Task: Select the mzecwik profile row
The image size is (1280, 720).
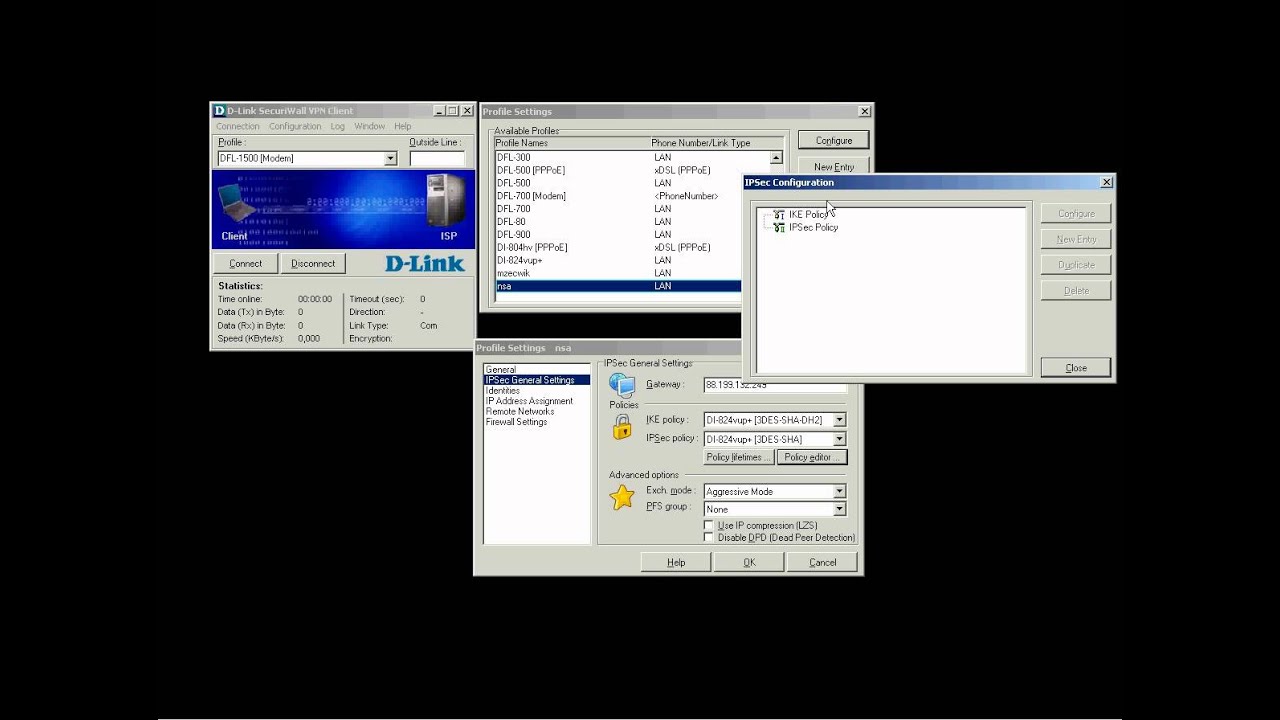Action: [619, 274]
